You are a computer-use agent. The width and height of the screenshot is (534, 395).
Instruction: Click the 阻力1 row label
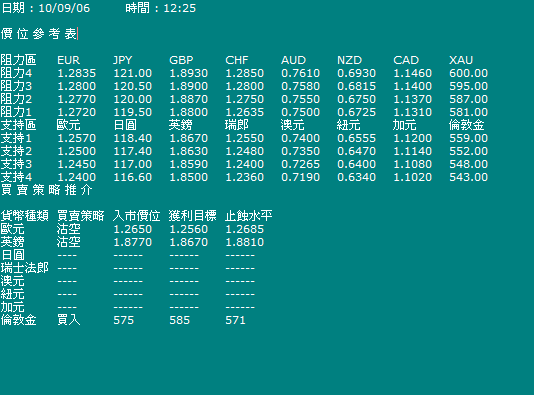[x=16, y=112]
